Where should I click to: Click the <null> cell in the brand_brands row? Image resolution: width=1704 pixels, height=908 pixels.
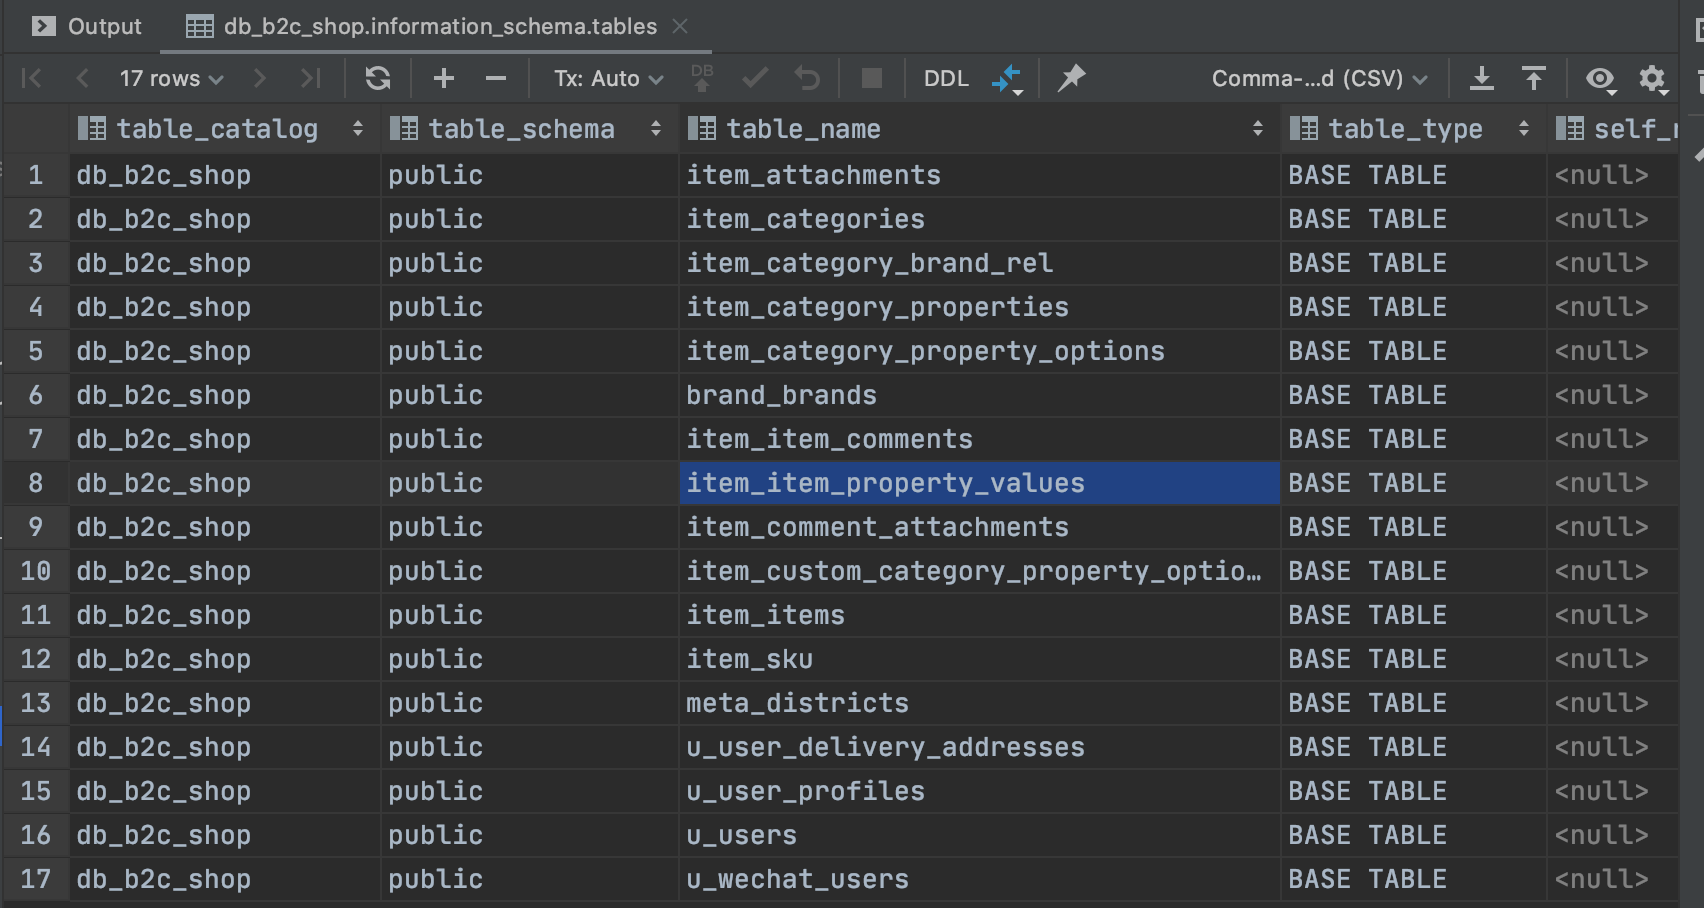[x=1613, y=395]
